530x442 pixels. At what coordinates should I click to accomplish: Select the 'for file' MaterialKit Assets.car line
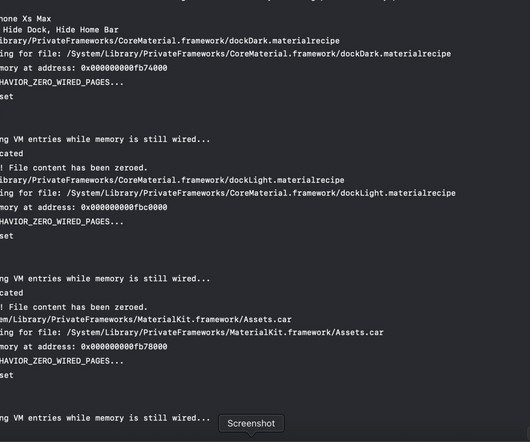point(192,333)
